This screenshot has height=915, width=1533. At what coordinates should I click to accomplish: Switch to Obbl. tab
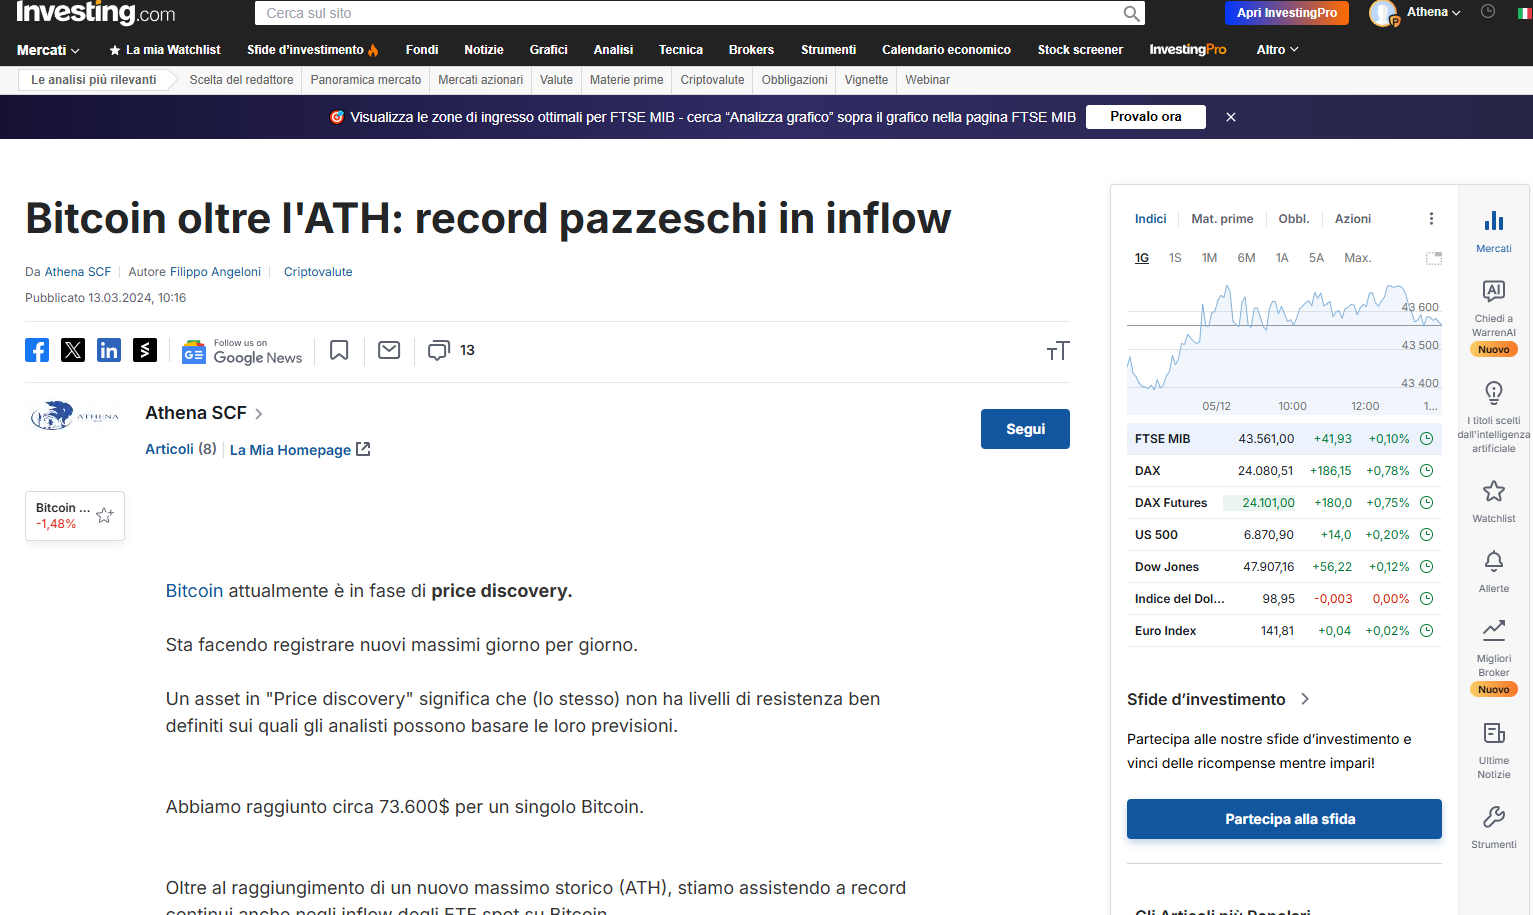point(1293,219)
